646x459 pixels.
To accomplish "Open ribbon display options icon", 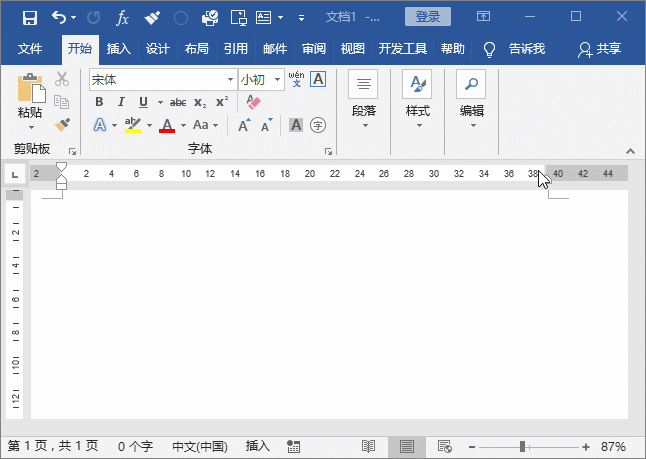I will pyautogui.click(x=483, y=16).
